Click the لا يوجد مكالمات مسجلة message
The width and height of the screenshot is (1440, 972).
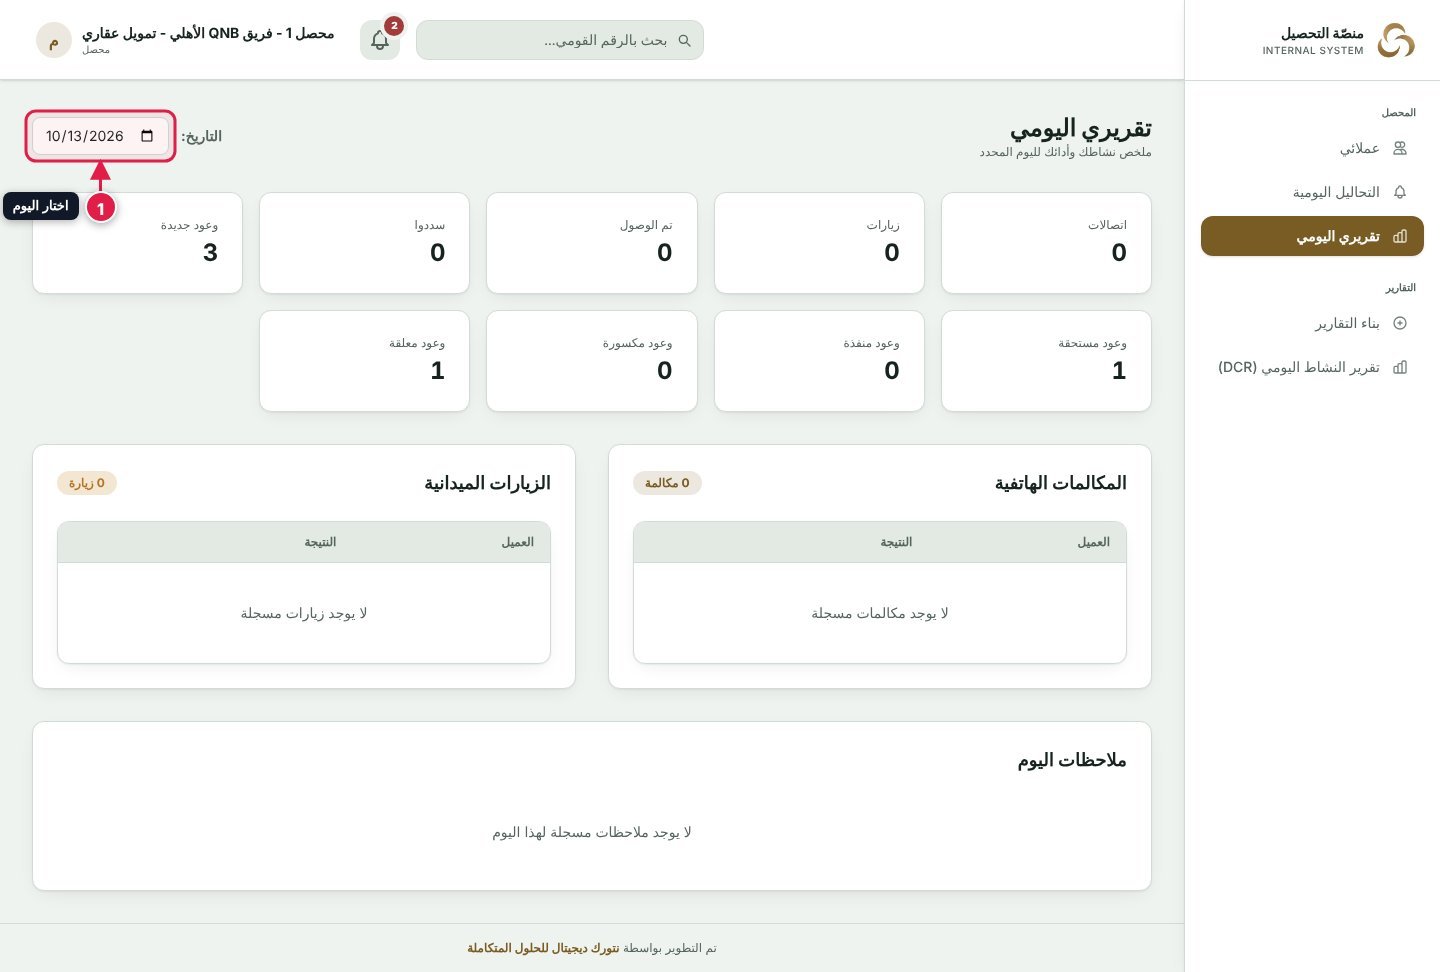(x=880, y=613)
